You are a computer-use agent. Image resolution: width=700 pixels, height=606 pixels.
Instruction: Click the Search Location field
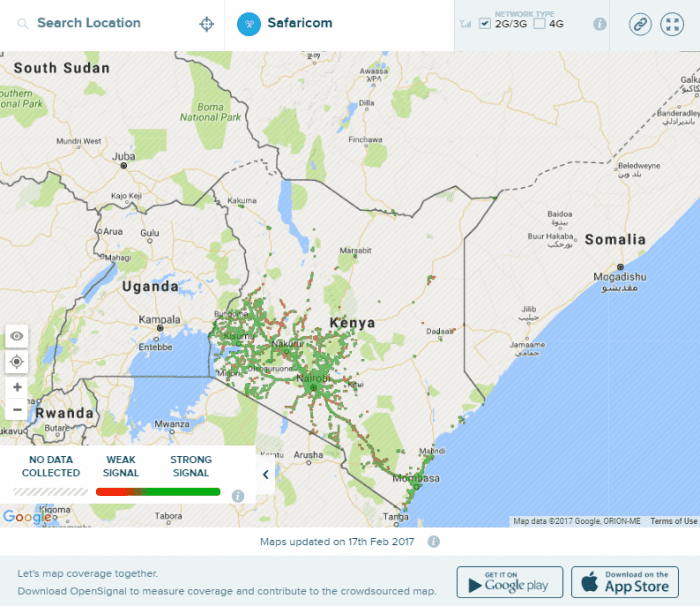coord(100,23)
